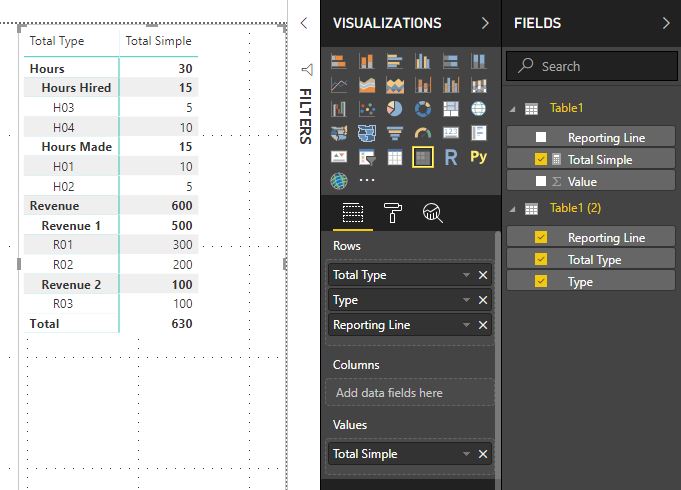Open Total Simple dropdown in Values
The image size is (681, 490).
click(x=466, y=454)
